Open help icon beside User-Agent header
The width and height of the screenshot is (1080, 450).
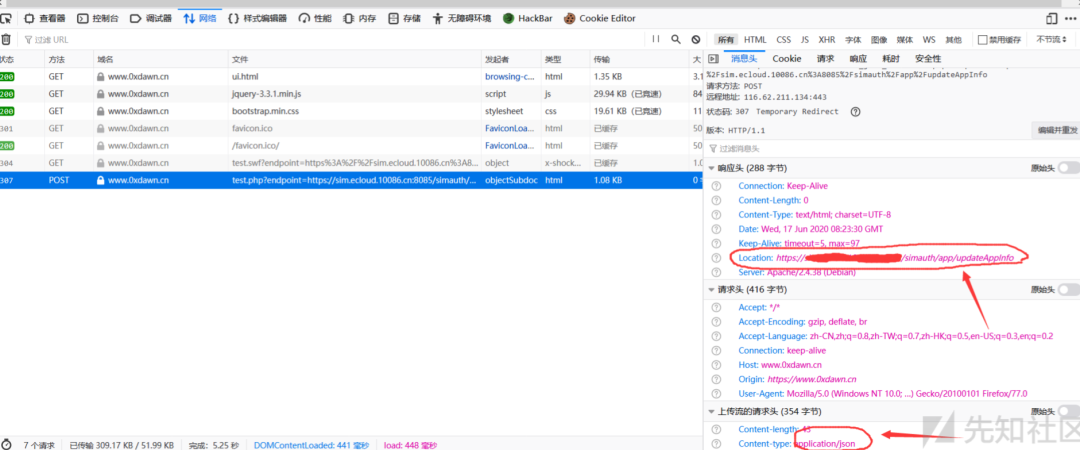click(716, 393)
